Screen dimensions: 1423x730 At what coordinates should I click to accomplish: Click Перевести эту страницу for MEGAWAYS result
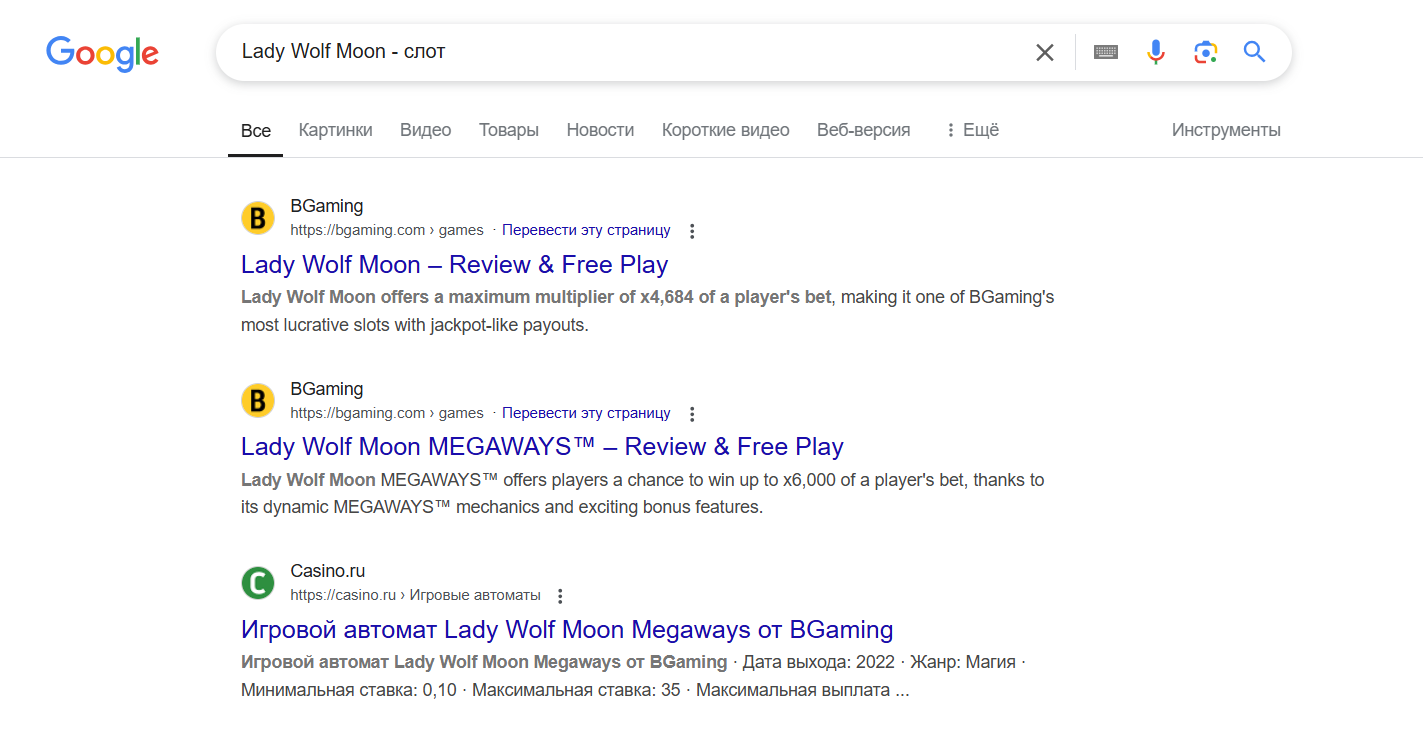point(586,413)
